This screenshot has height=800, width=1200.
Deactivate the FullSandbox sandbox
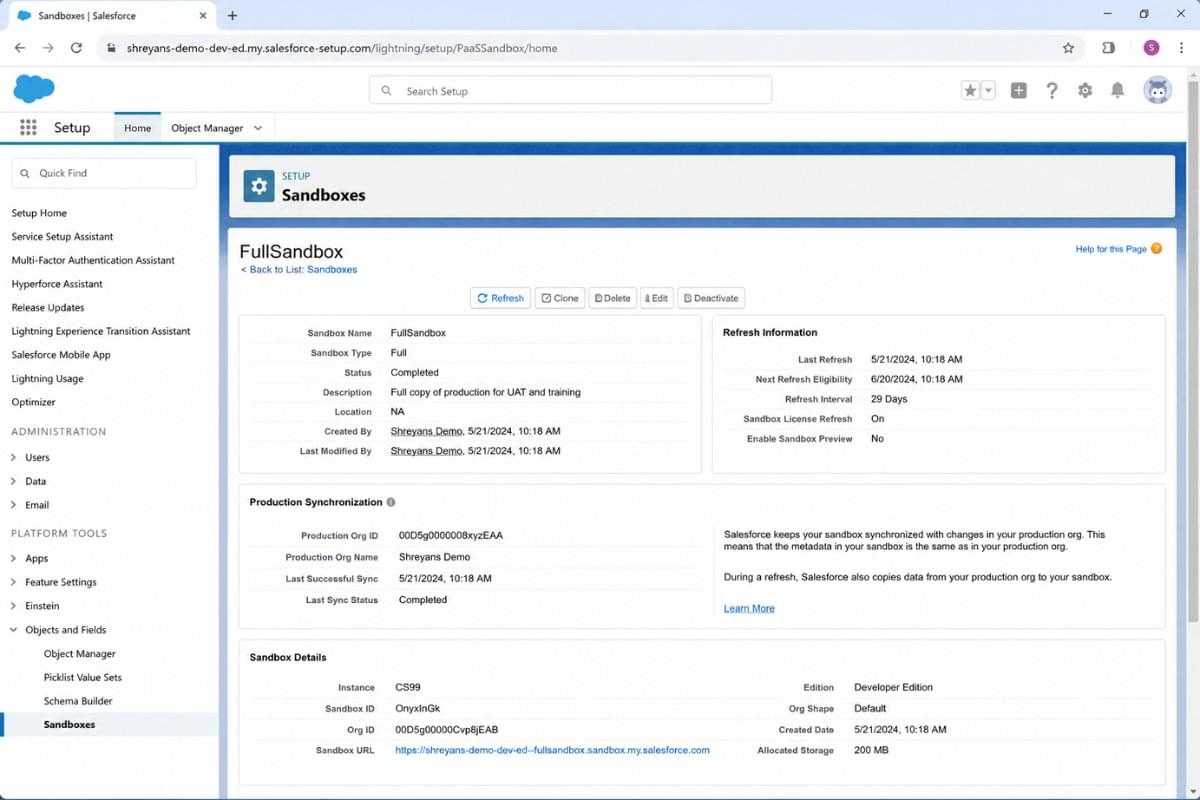[x=711, y=298]
